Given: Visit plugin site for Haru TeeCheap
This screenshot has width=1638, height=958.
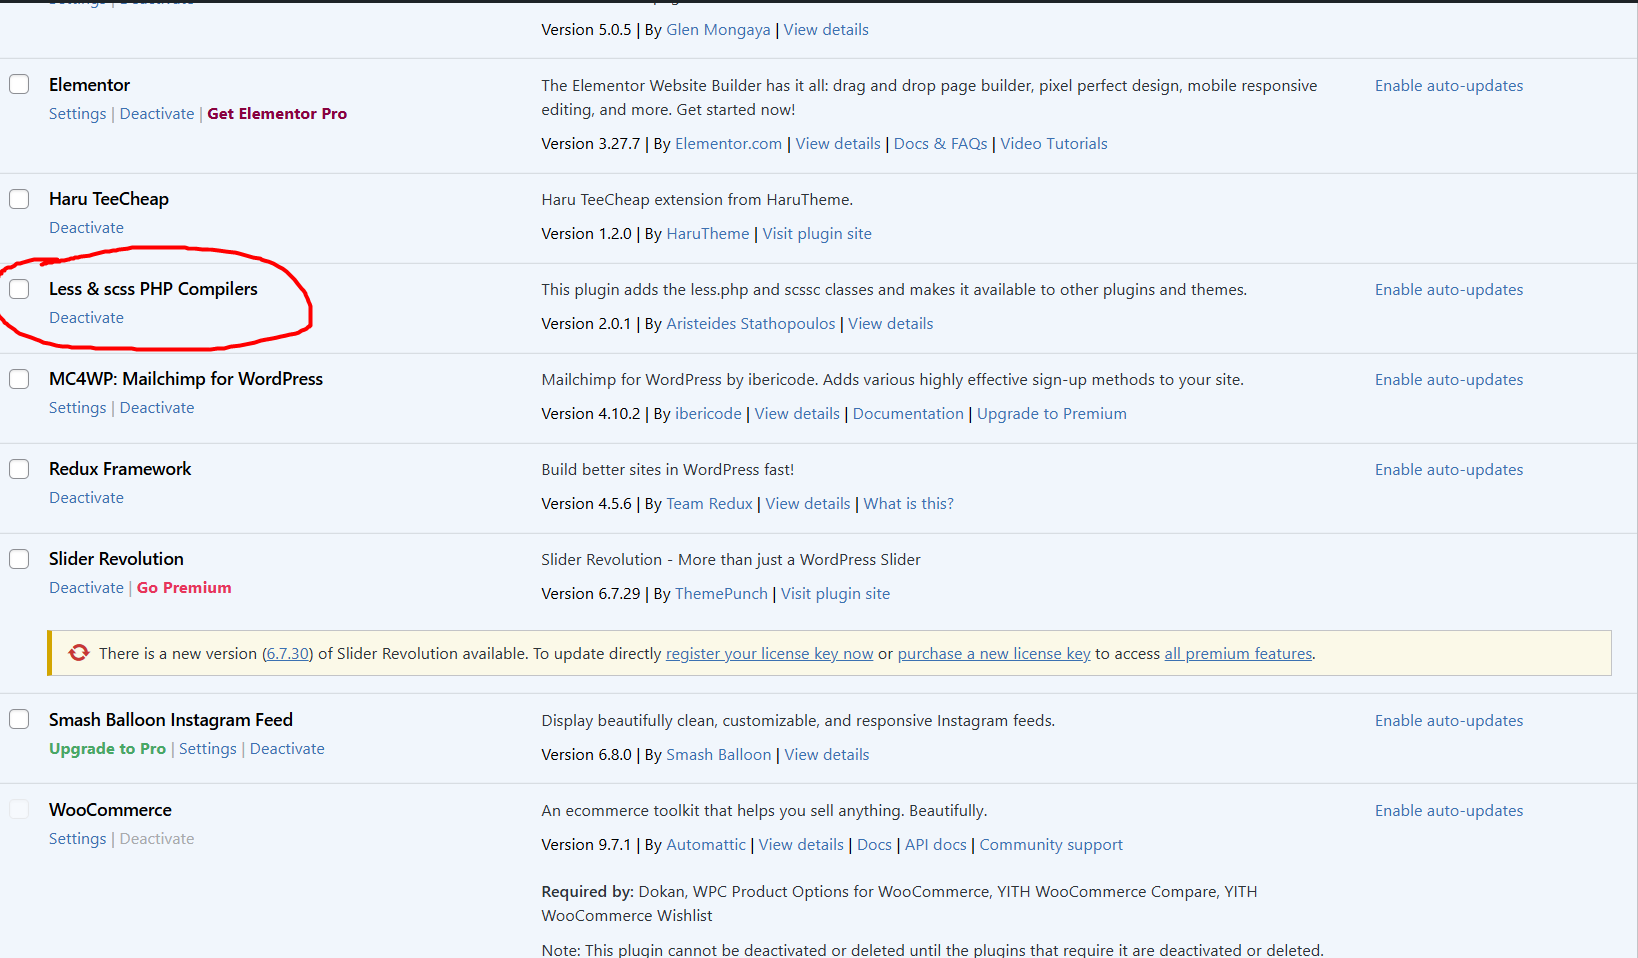Looking at the screenshot, I should pos(817,233).
